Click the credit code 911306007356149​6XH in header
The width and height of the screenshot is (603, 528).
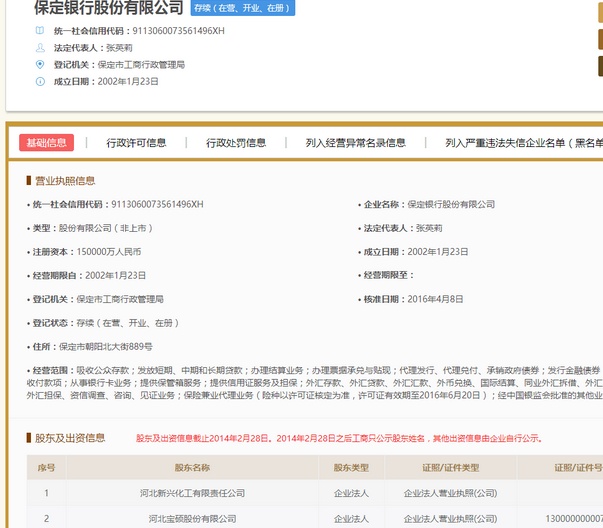point(178,31)
